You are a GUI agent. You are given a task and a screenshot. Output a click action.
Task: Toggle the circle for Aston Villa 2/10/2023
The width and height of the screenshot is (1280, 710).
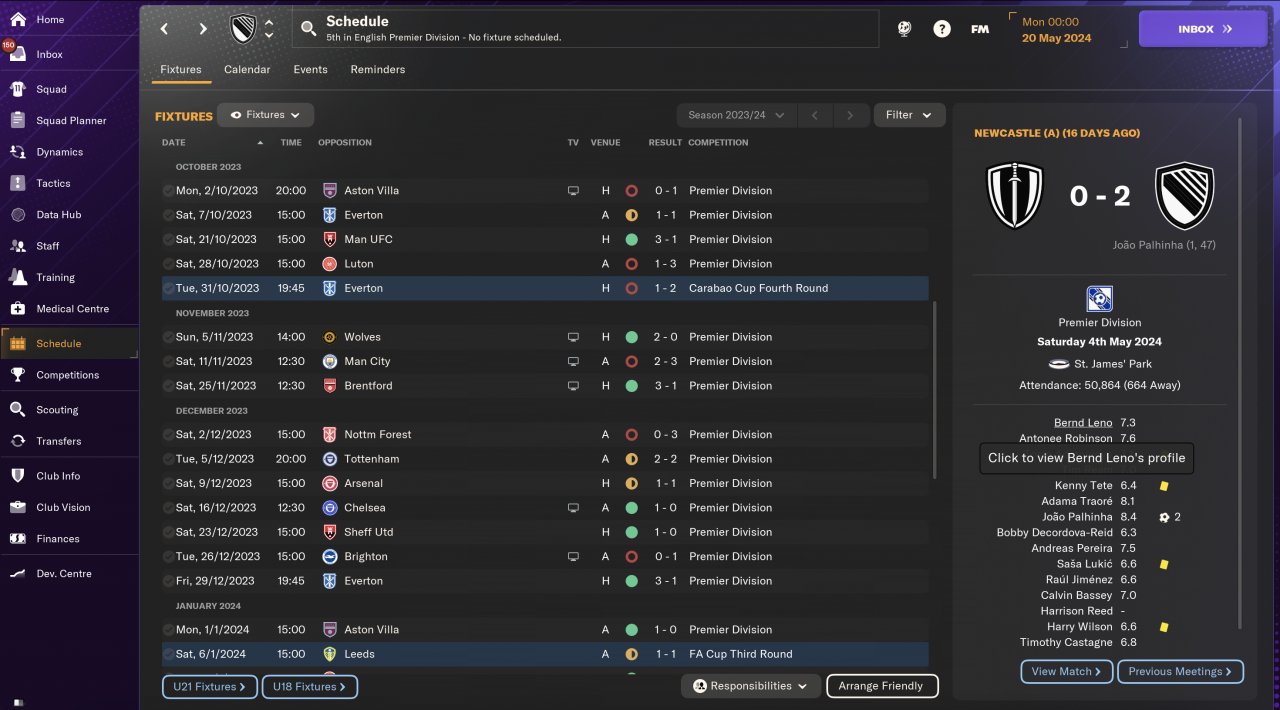pyautogui.click(x=168, y=190)
